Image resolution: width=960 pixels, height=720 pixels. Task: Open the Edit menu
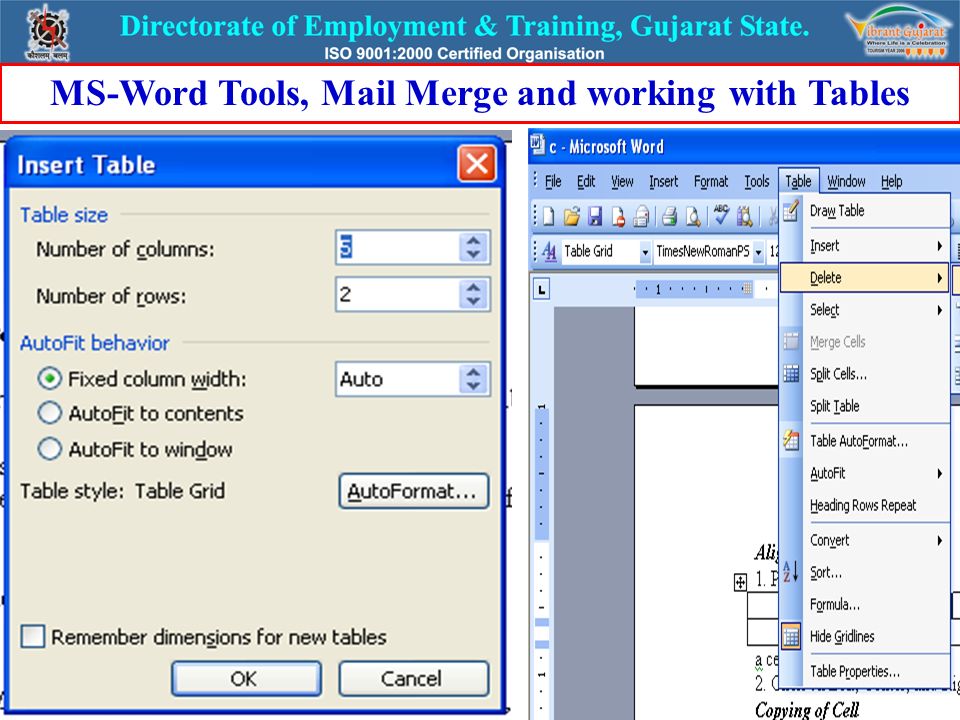[x=586, y=181]
